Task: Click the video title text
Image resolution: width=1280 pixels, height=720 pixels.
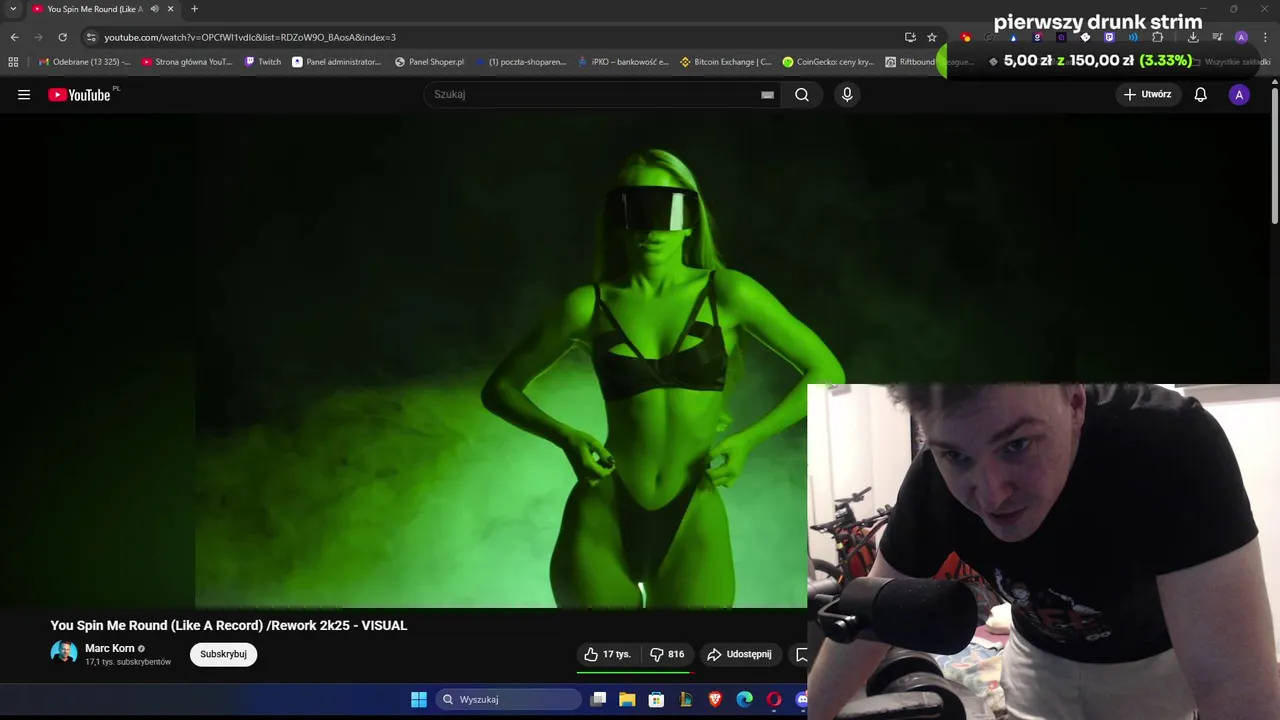Action: (229, 625)
